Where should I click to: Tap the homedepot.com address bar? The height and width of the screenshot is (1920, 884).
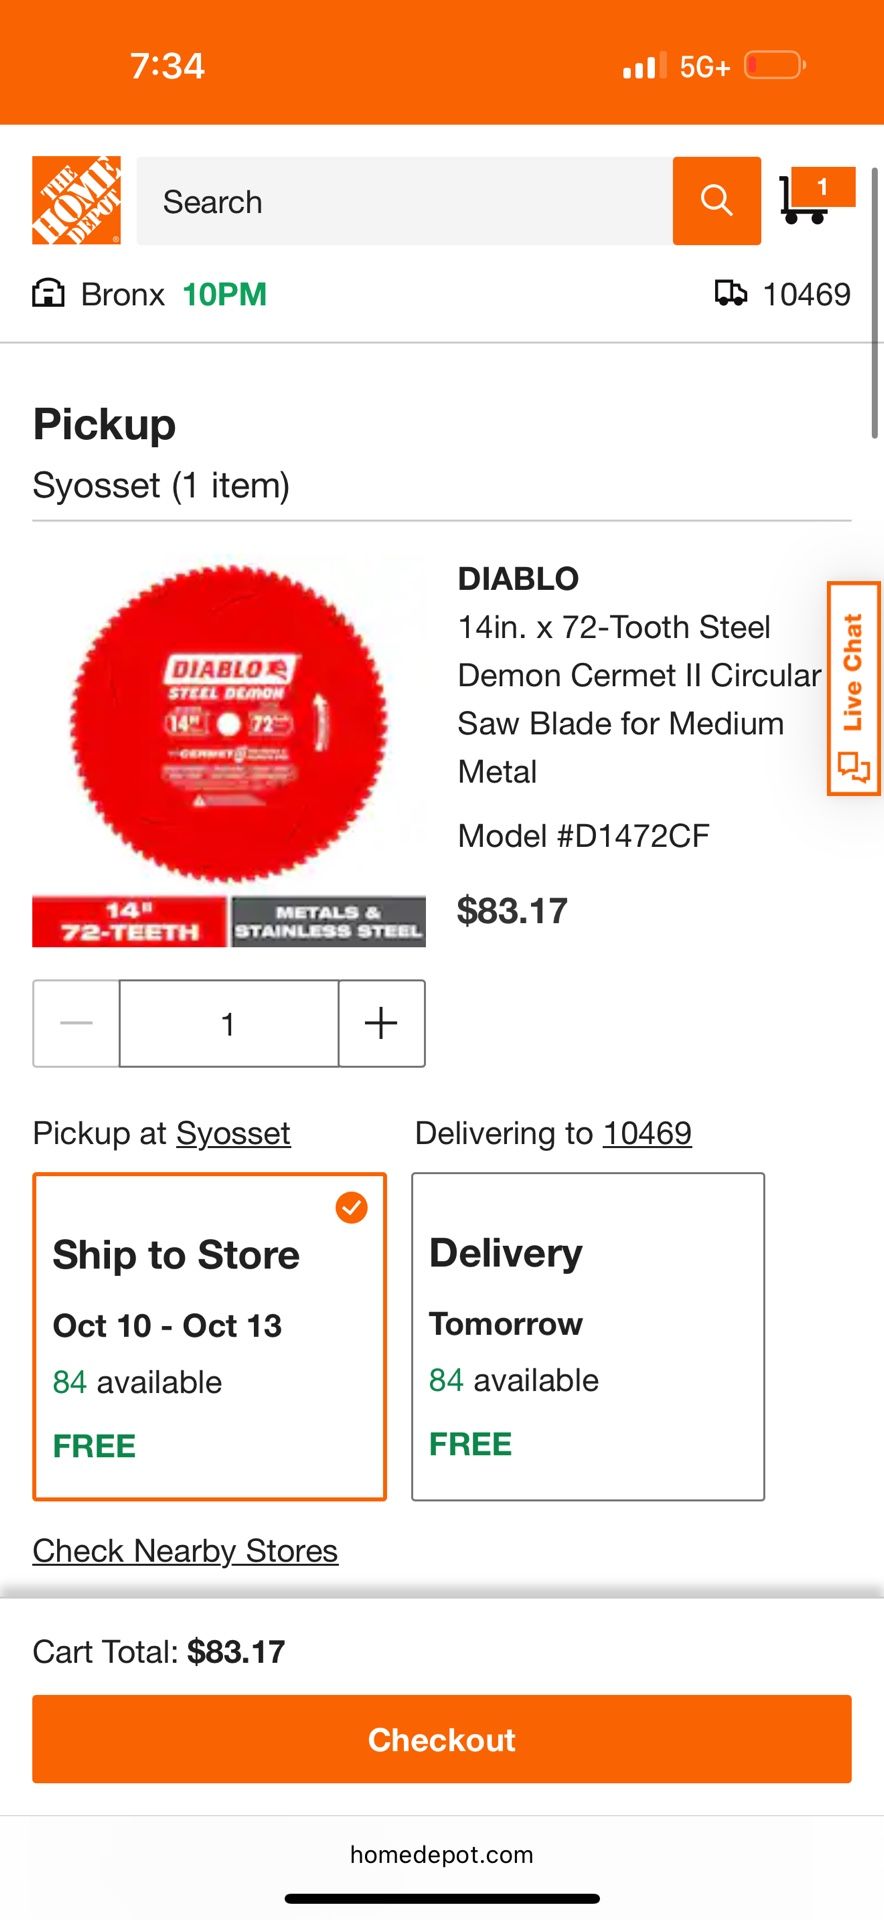[x=441, y=1854]
